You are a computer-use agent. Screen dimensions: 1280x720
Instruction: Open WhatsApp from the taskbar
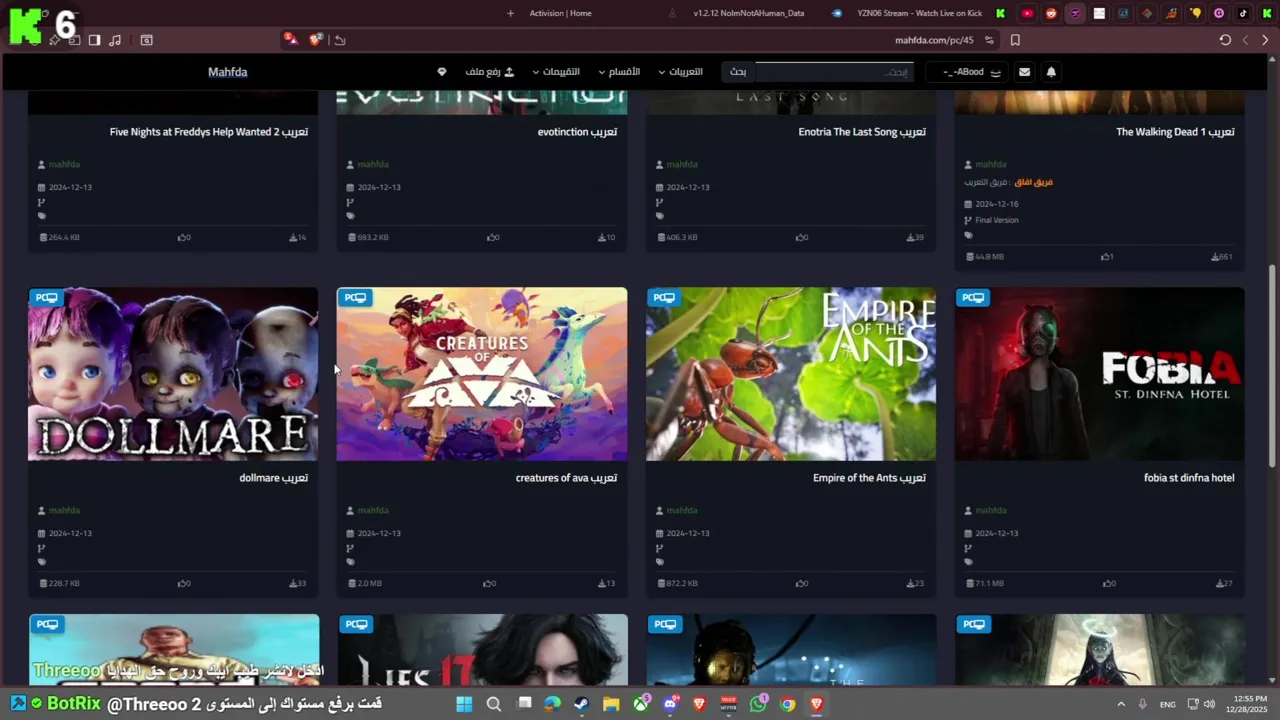(x=758, y=704)
